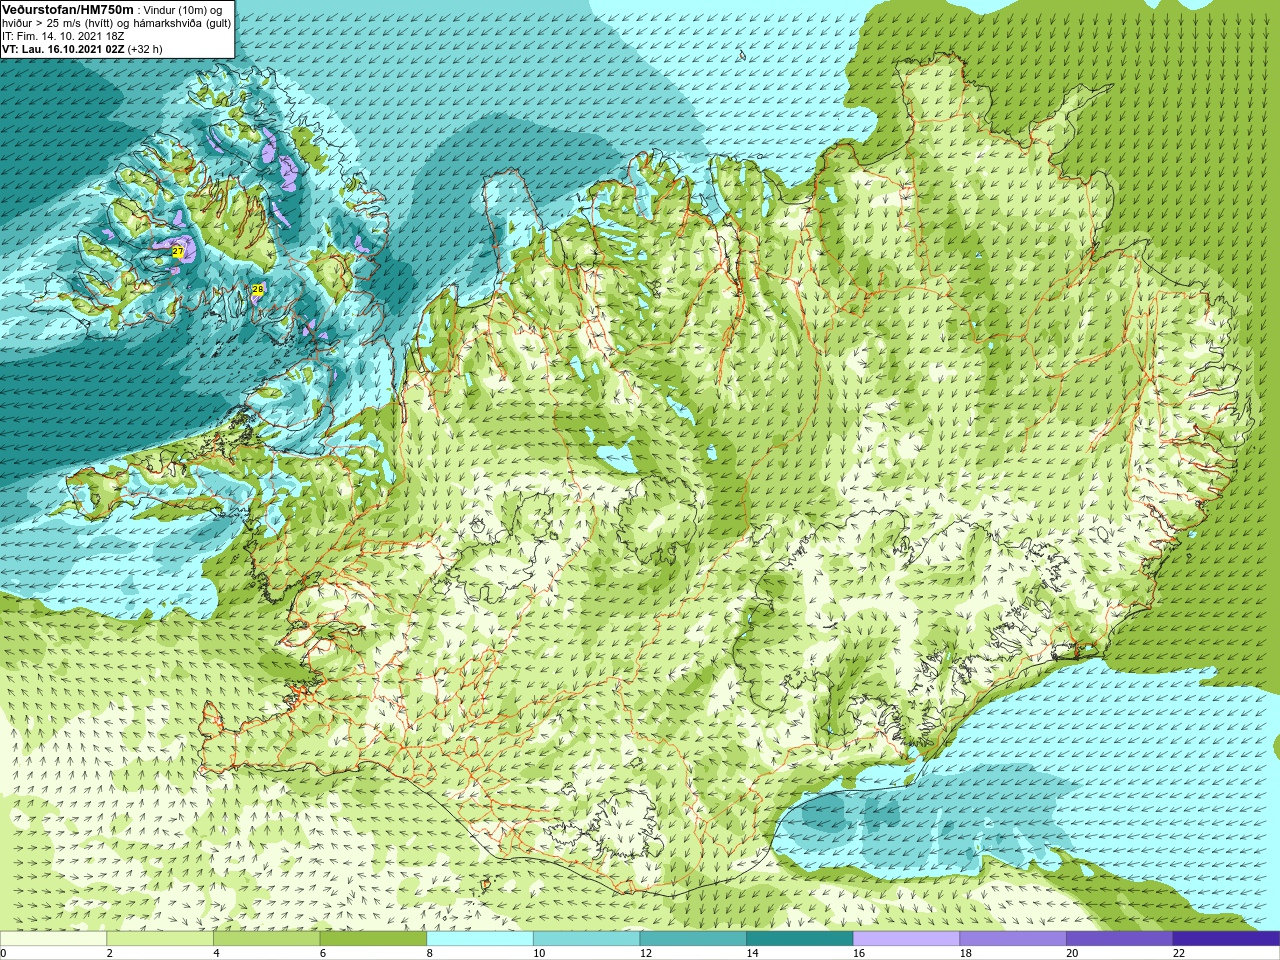The image size is (1280, 960).
Task: Select the violet 18–20 m/s legend swatch
Action: tap(1012, 939)
